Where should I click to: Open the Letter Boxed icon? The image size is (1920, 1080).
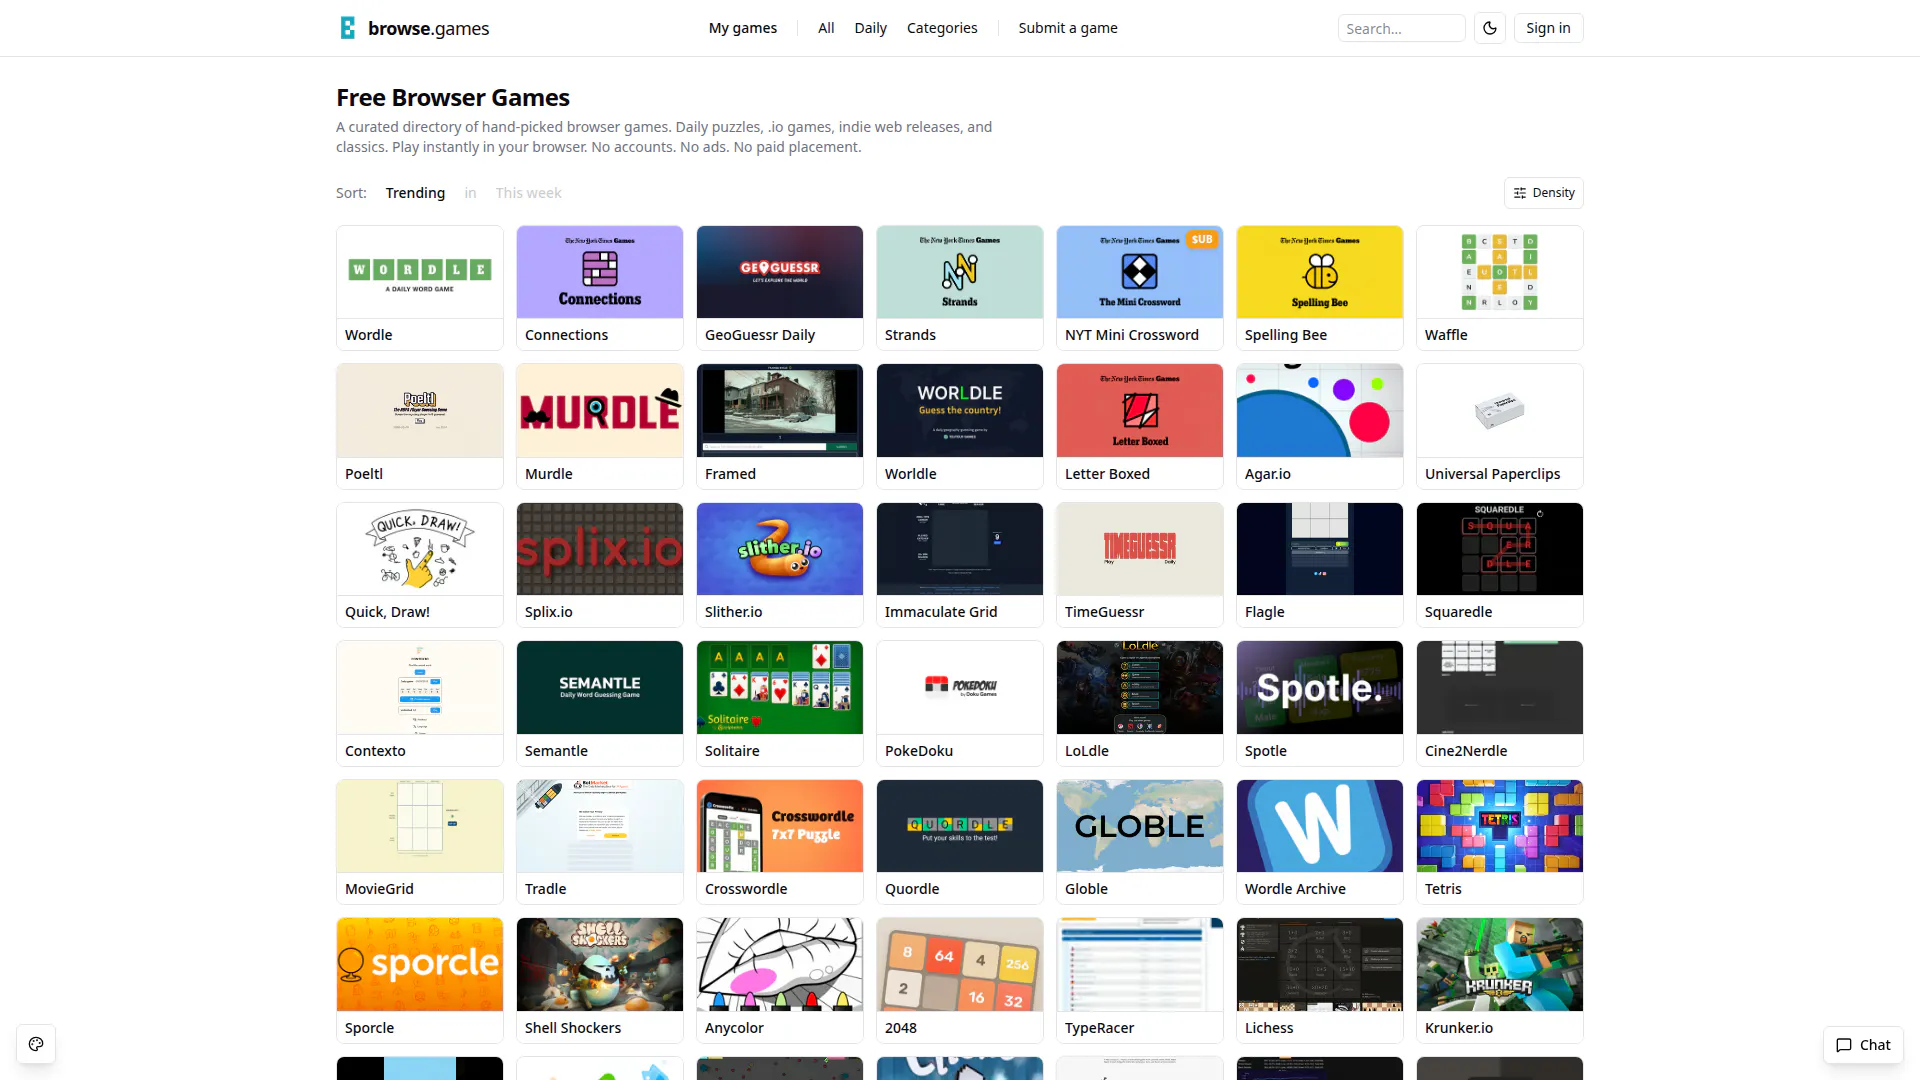[x=1140, y=411]
